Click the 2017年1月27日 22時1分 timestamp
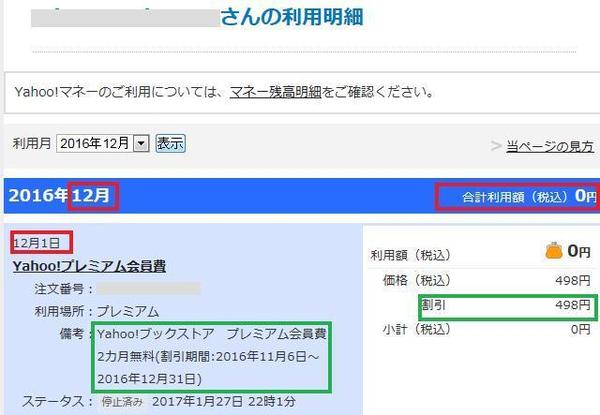The height and width of the screenshot is (415, 600). (224, 402)
